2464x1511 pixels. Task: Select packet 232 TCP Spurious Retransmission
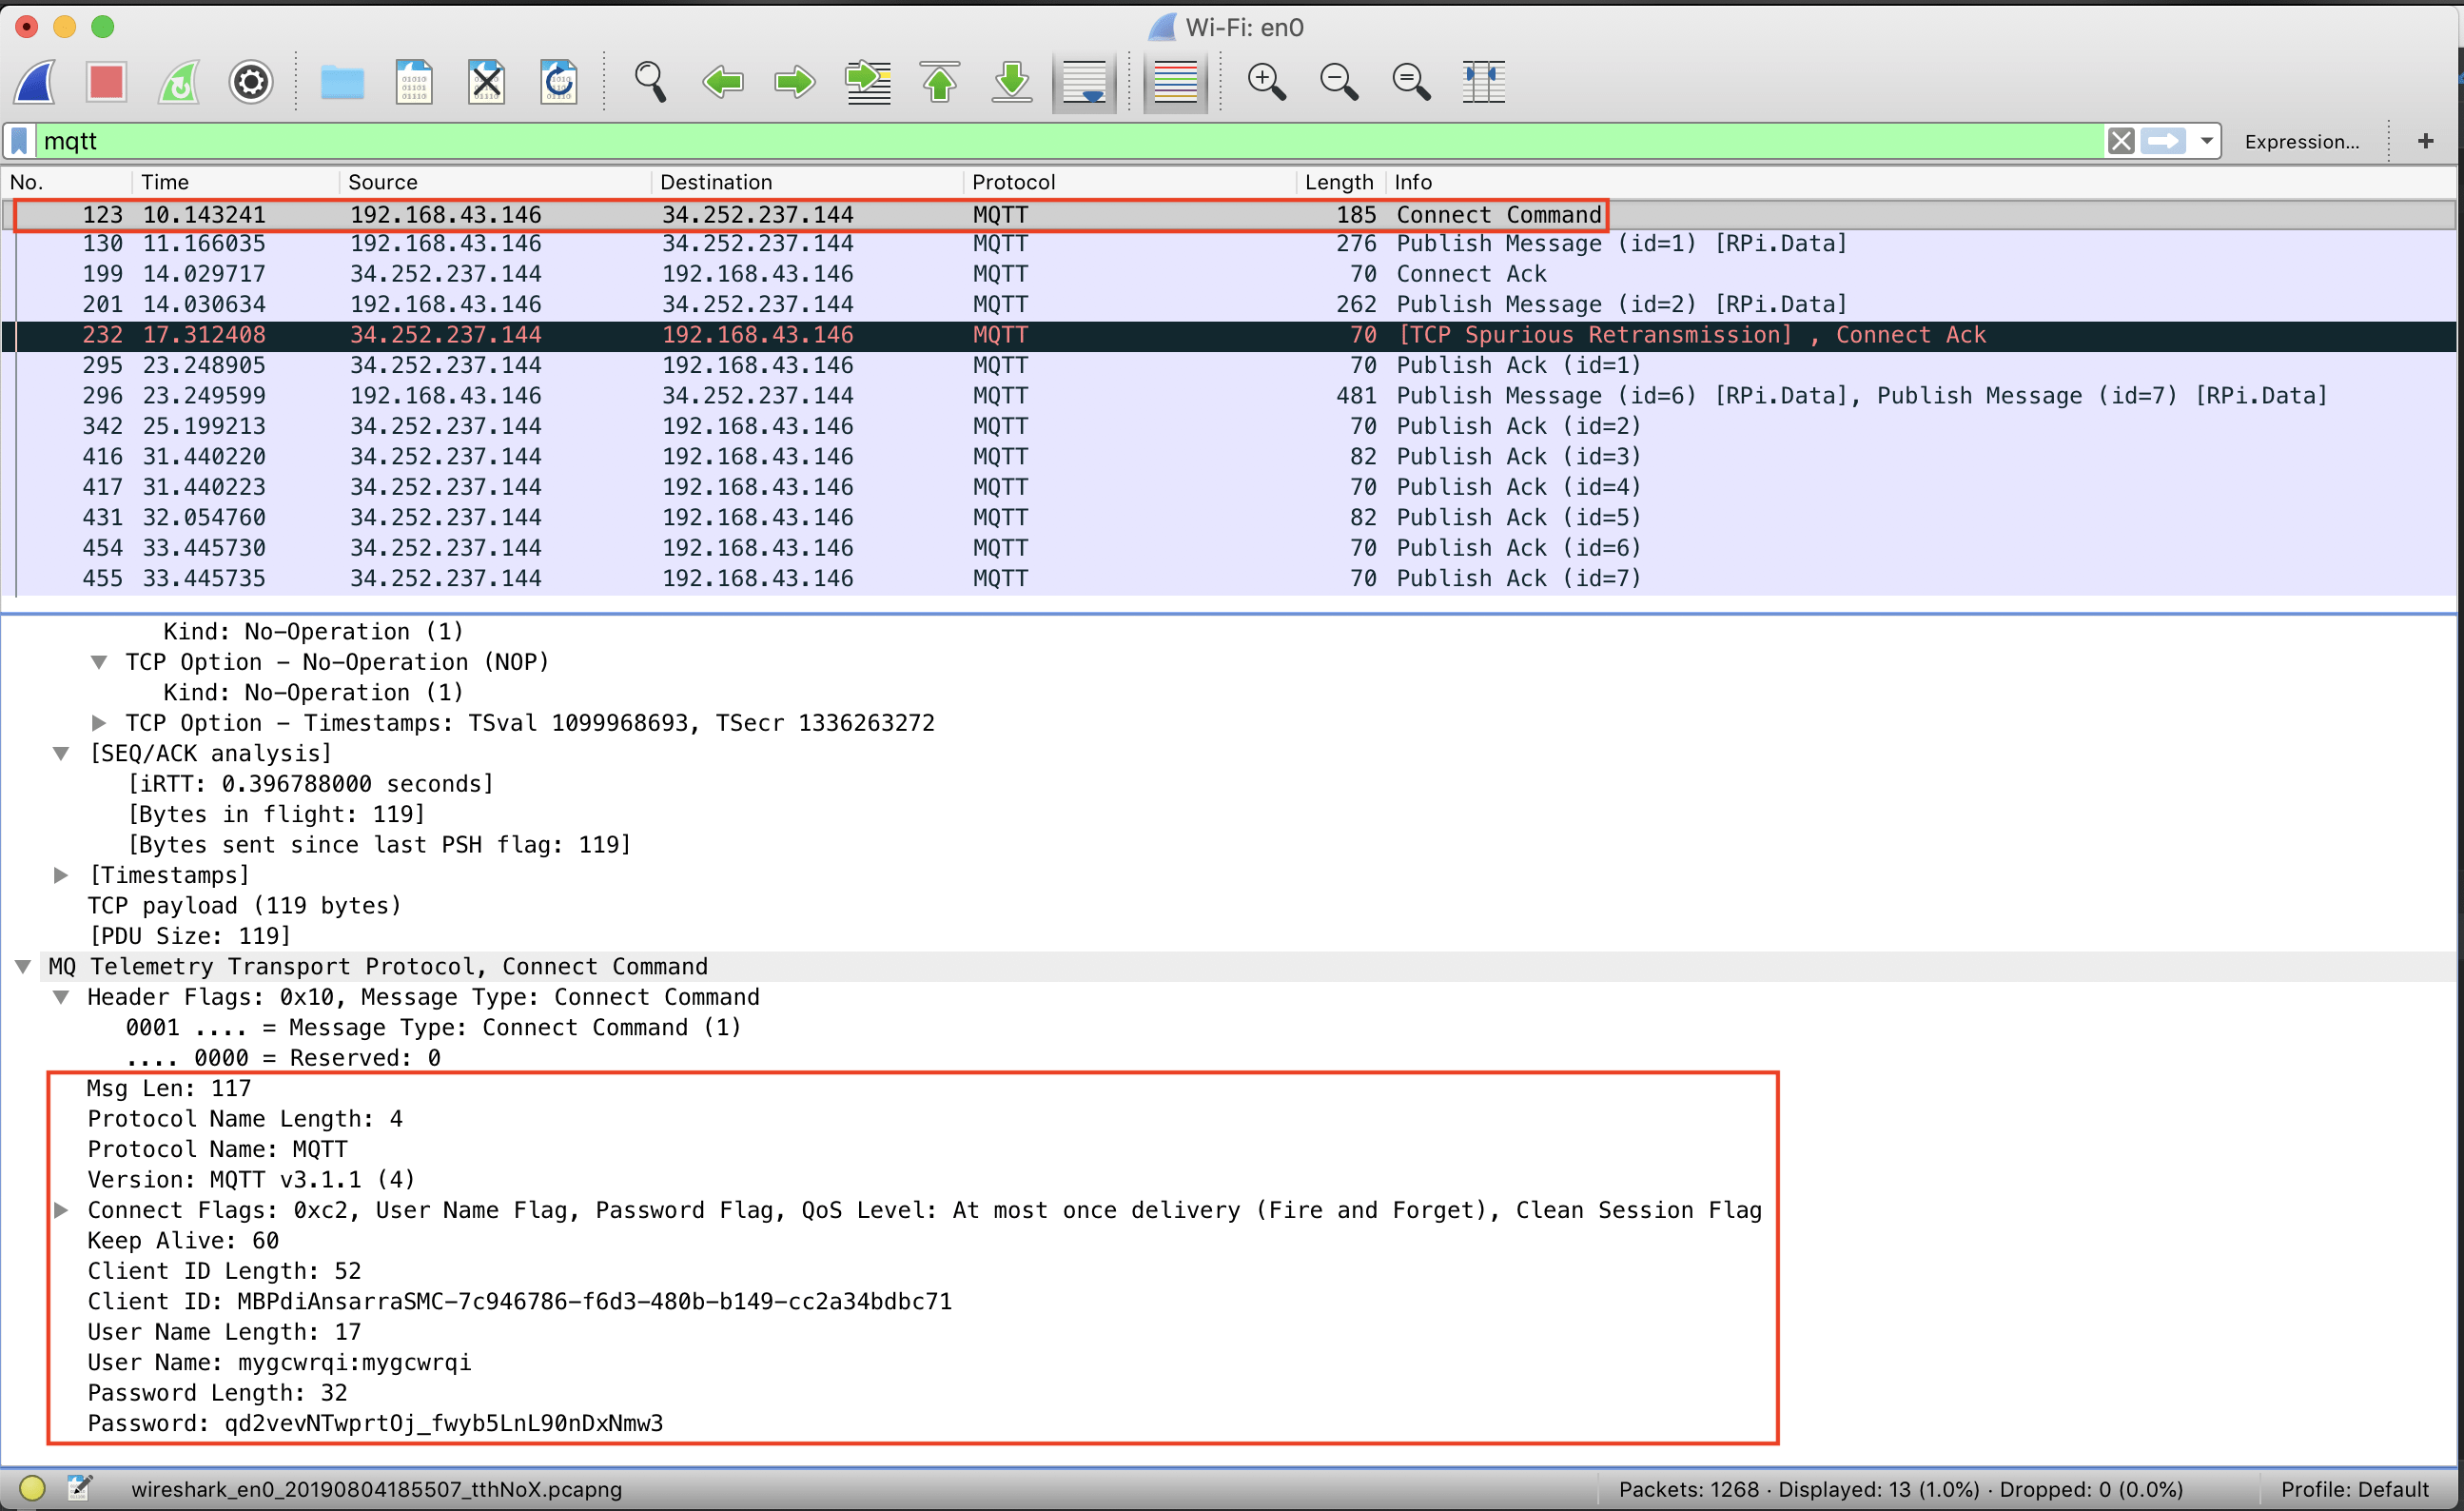coord(1228,335)
